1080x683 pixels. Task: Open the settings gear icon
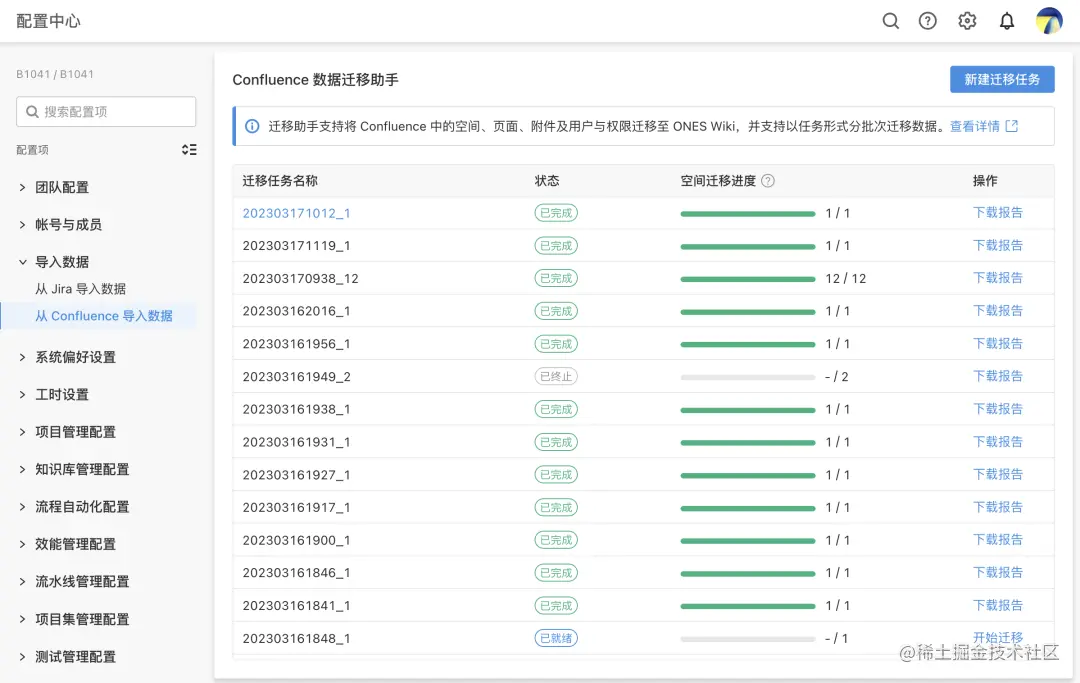click(967, 21)
